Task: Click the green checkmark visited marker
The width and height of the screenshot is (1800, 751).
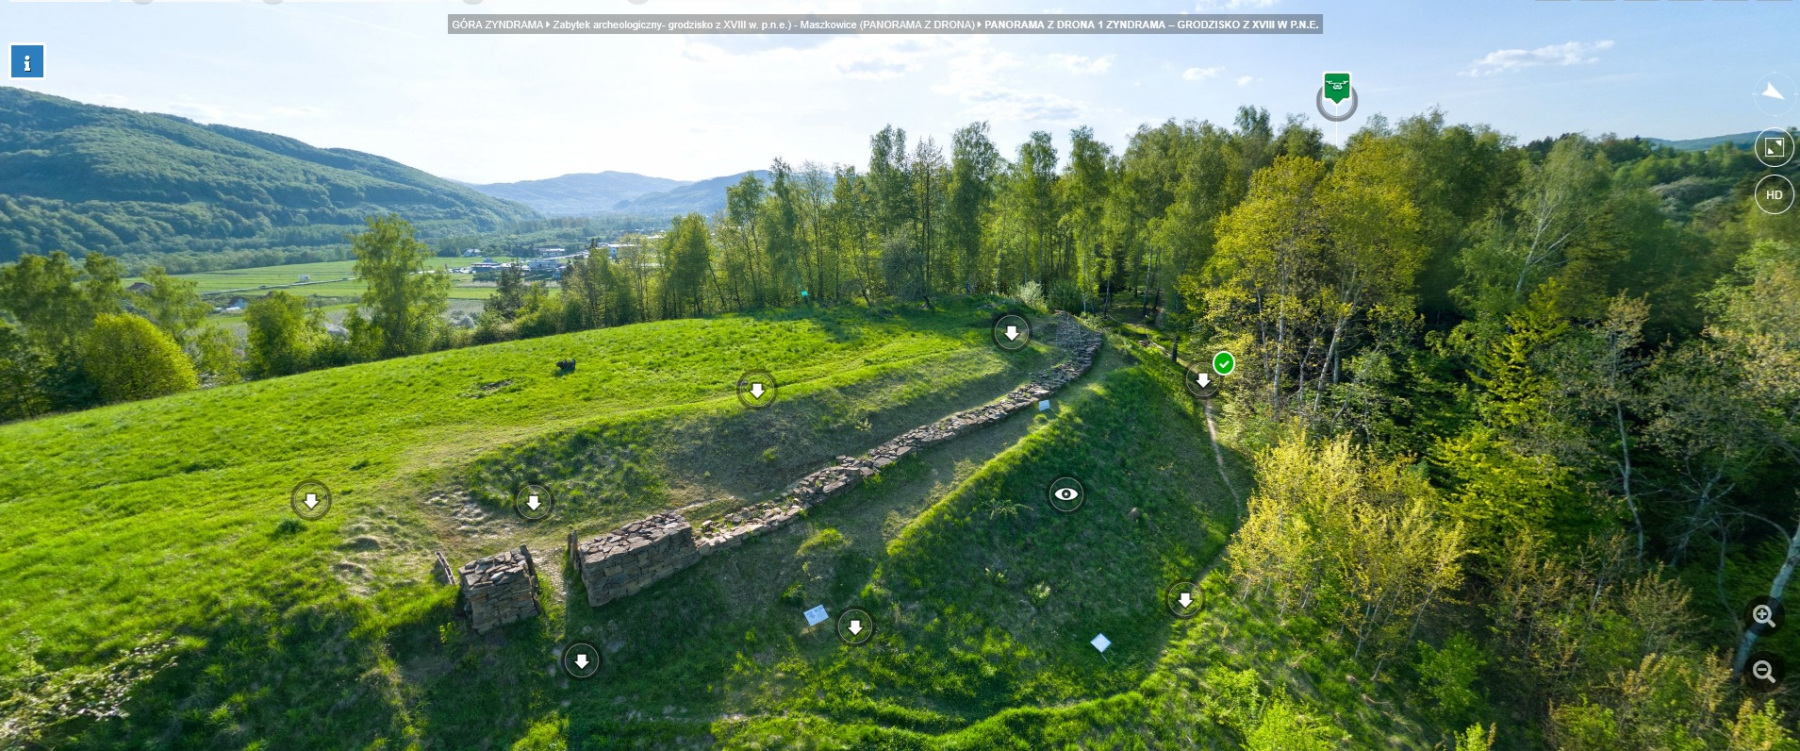Action: pos(1223,363)
